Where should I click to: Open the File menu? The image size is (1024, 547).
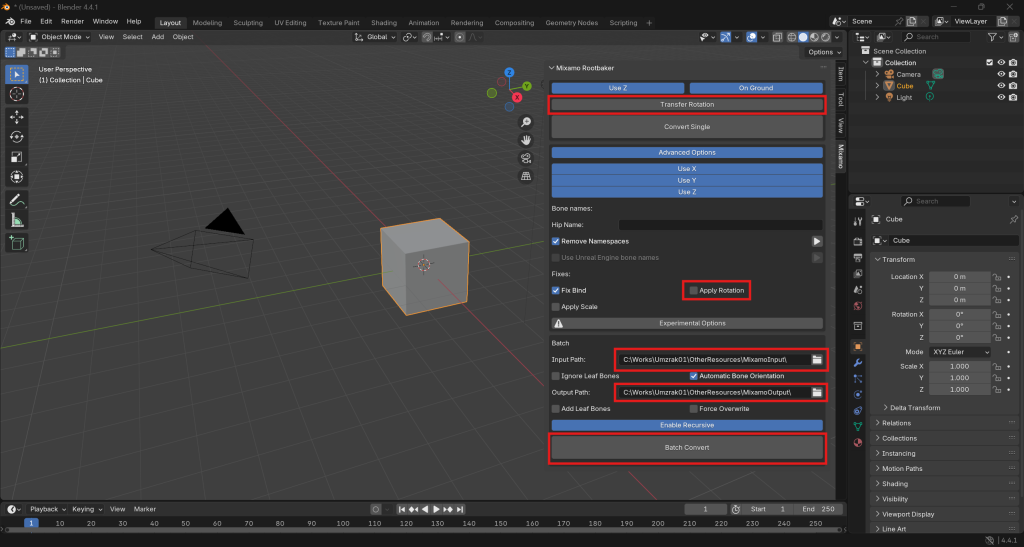pos(26,22)
